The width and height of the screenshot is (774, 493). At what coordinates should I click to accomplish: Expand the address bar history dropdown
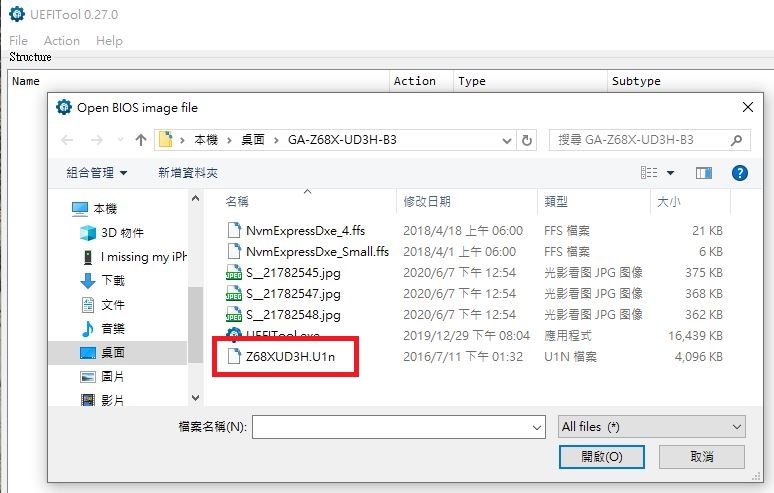click(506, 141)
